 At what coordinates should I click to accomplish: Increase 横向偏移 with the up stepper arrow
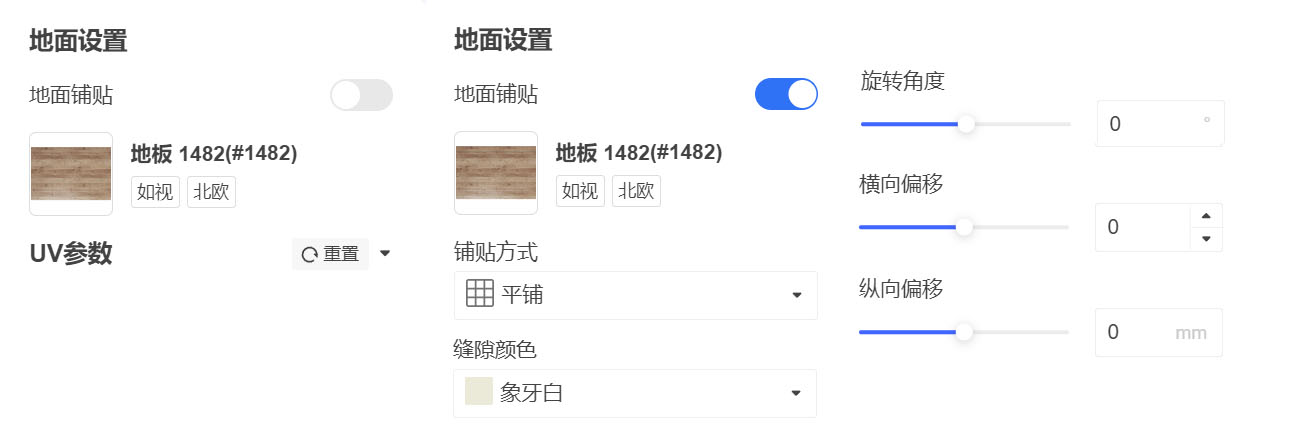tap(1205, 215)
